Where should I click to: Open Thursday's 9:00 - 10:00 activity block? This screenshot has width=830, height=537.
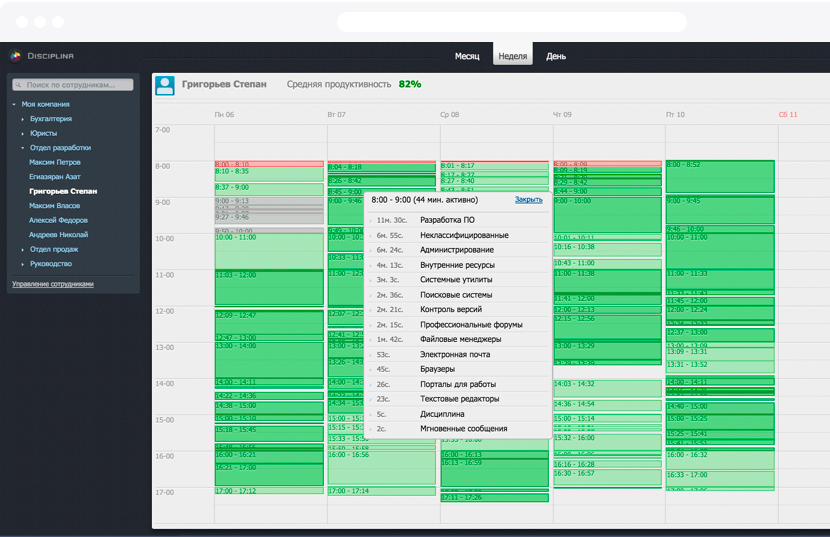pos(608,215)
